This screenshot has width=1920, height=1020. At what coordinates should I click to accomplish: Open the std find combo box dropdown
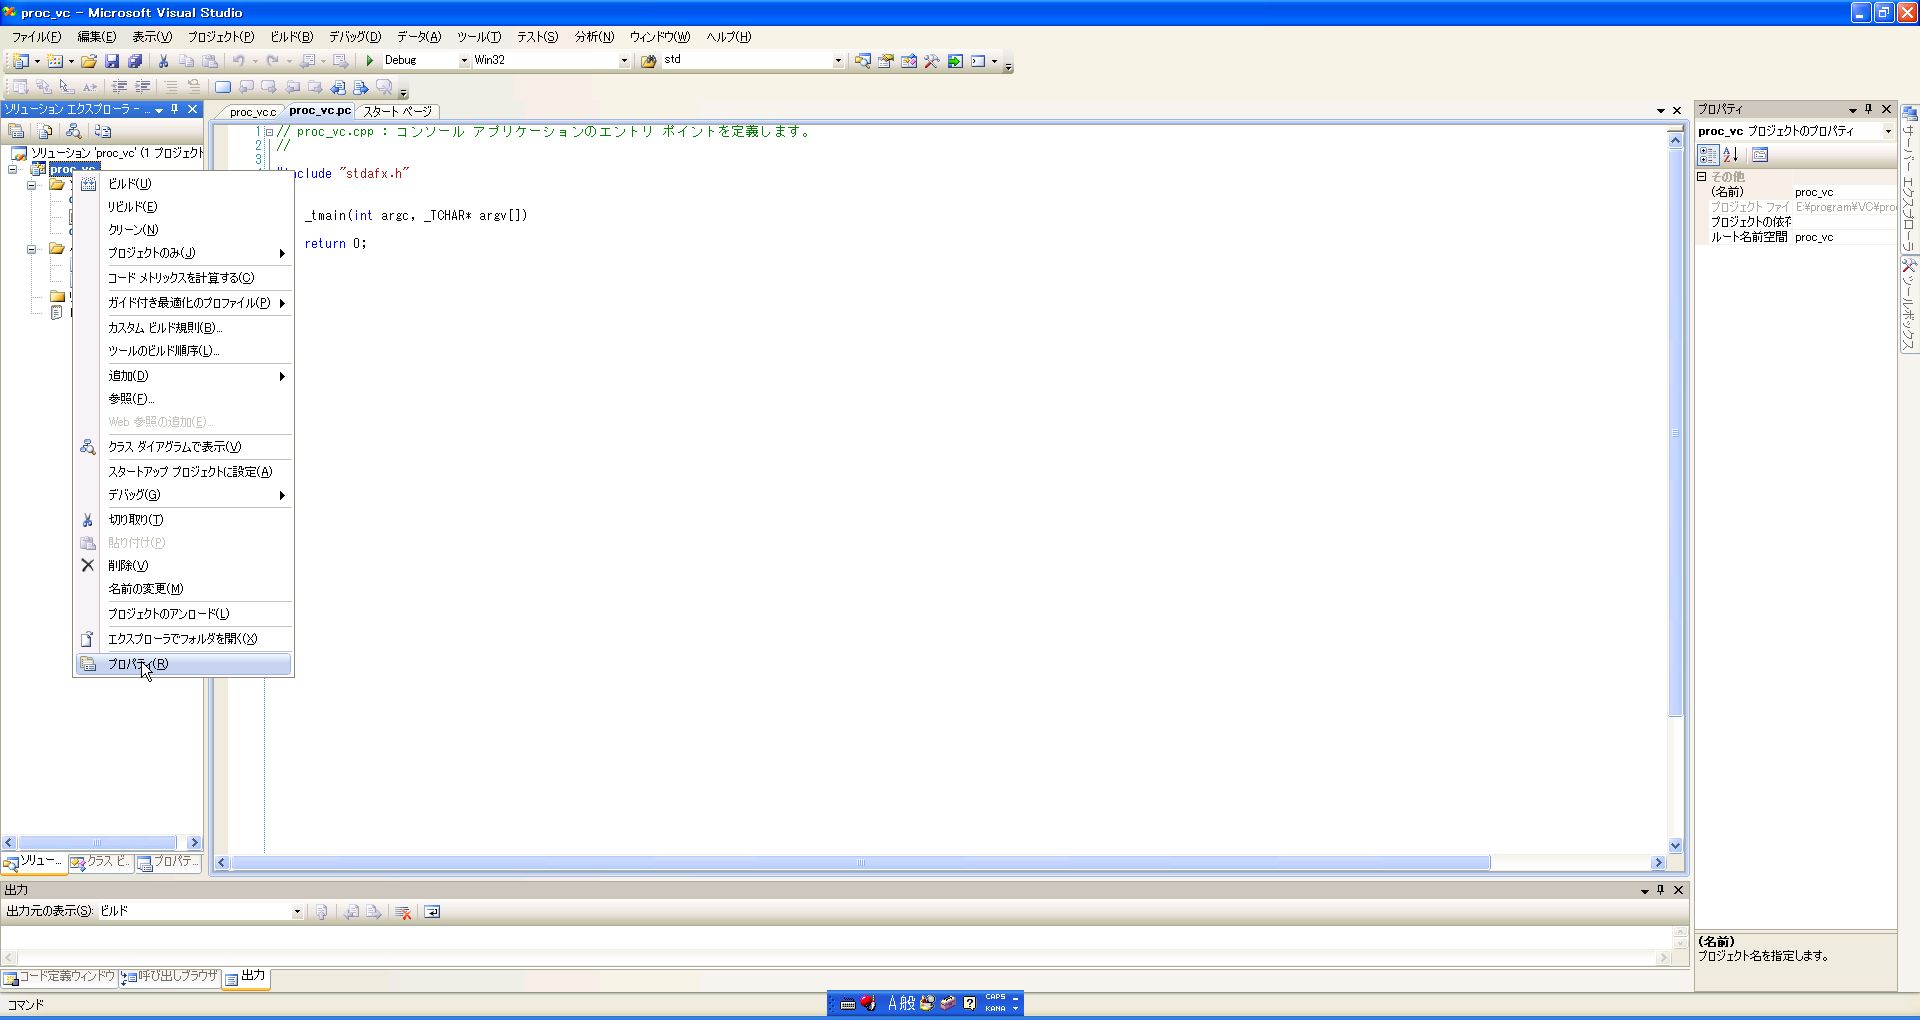point(838,61)
